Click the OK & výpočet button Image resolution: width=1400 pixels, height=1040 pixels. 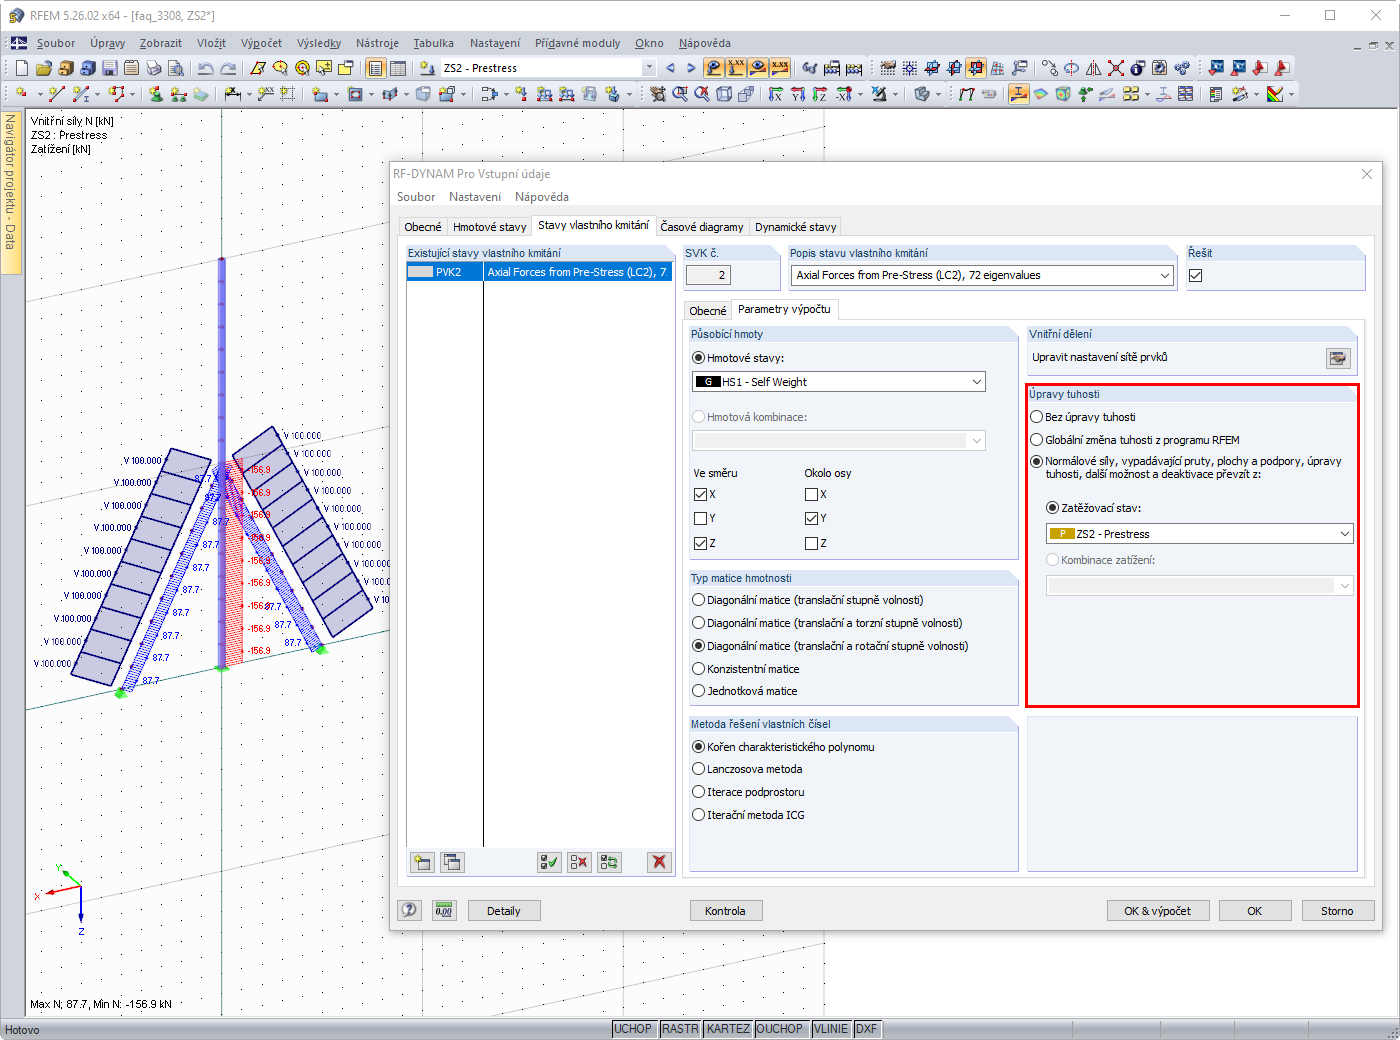pos(1158,911)
